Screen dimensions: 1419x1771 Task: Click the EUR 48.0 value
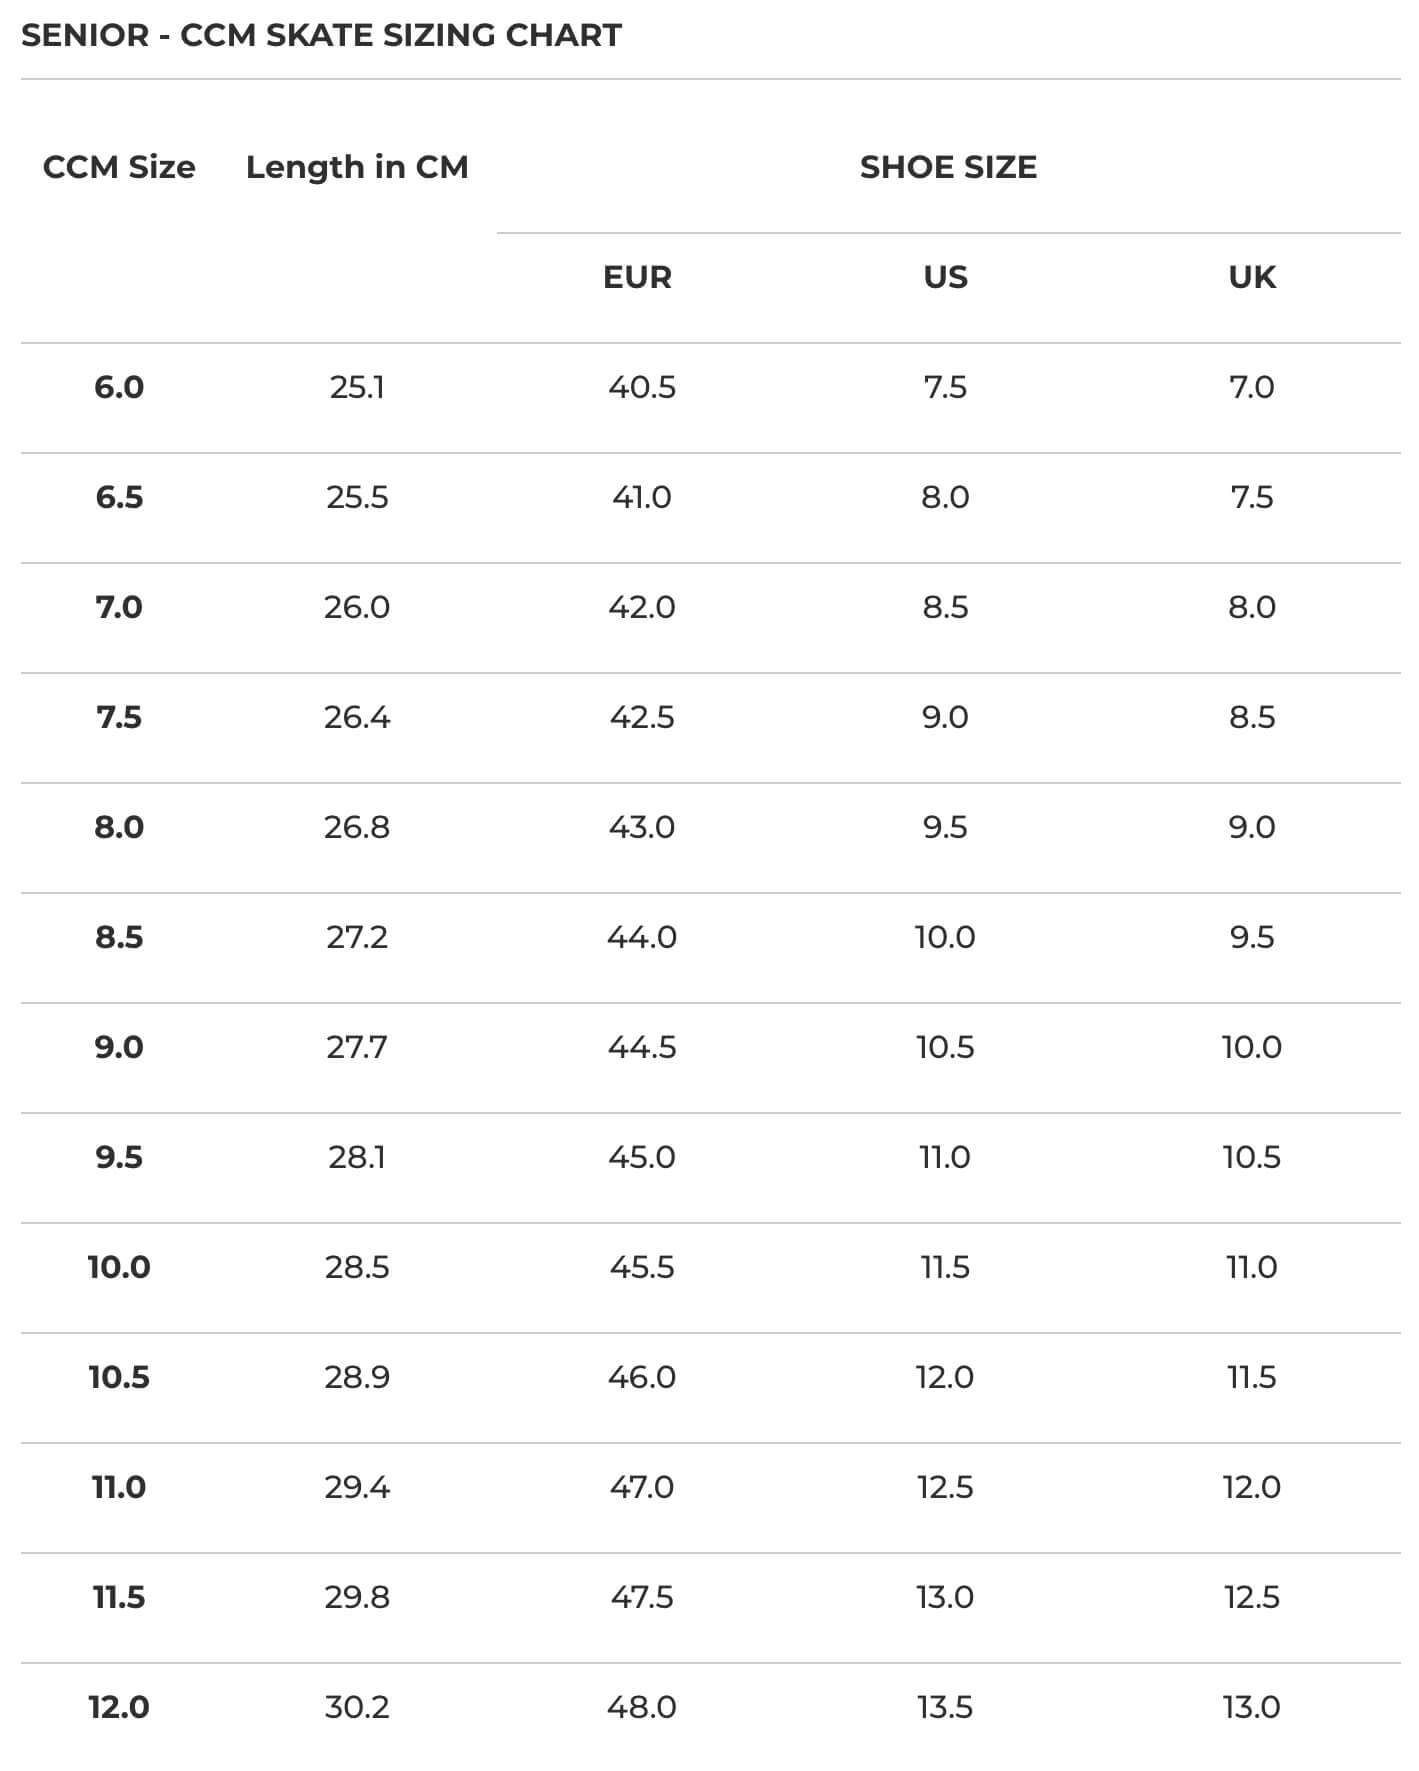642,1707
